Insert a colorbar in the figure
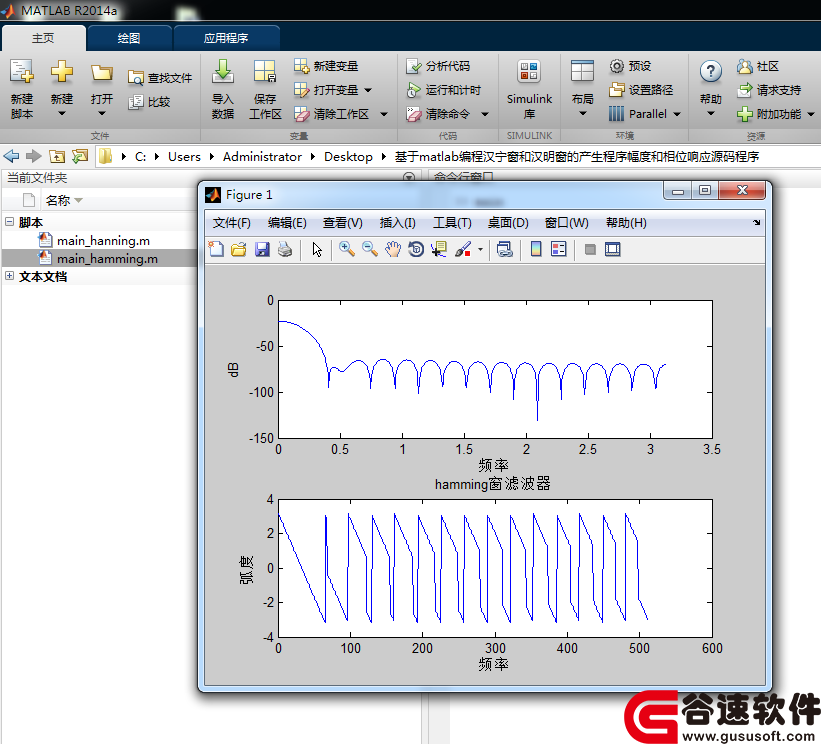This screenshot has width=821, height=744. coord(536,249)
